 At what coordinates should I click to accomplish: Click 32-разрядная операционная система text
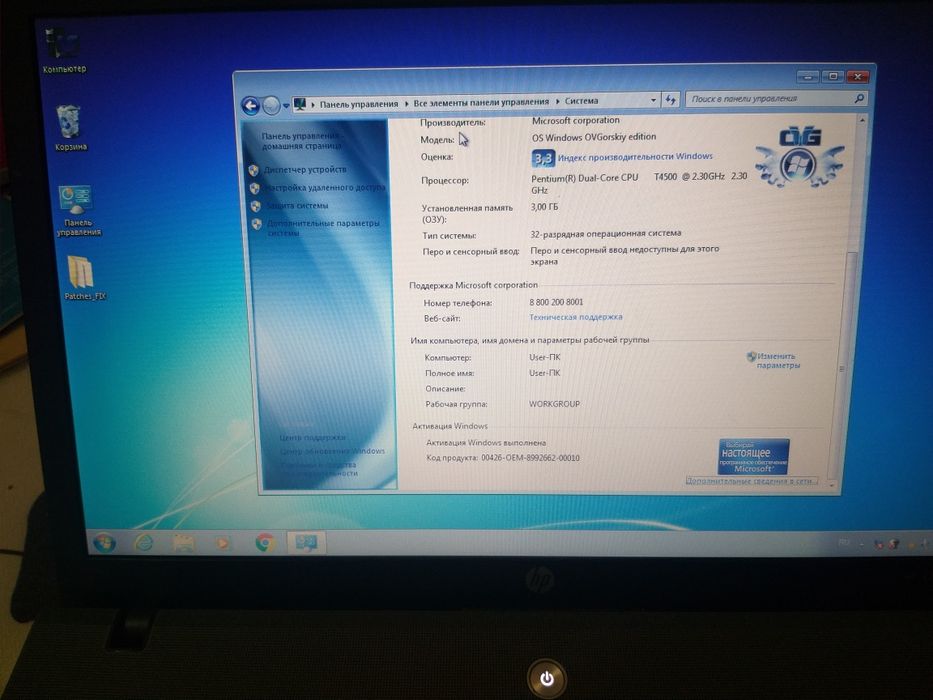[606, 233]
